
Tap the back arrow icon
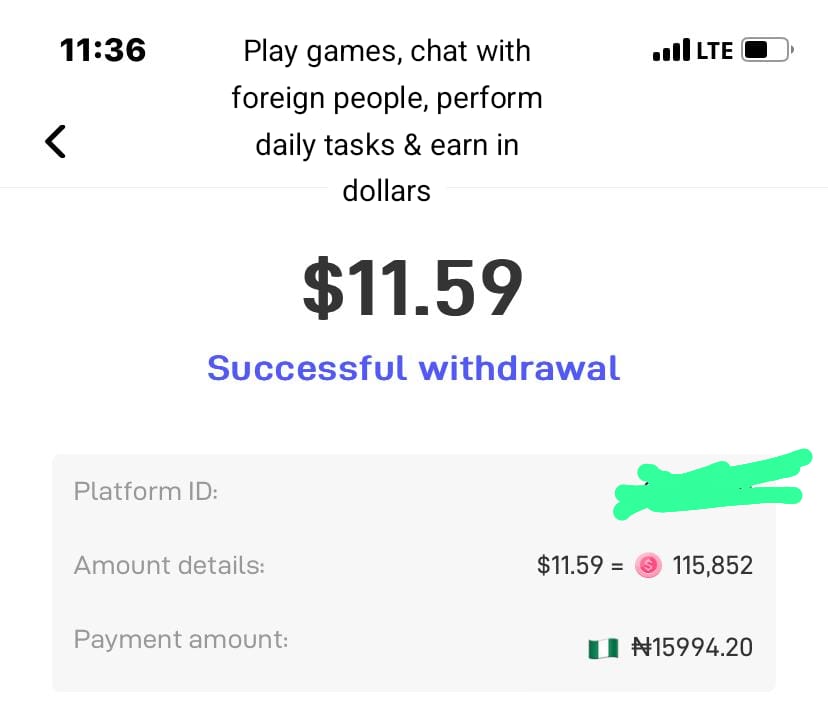(x=56, y=141)
